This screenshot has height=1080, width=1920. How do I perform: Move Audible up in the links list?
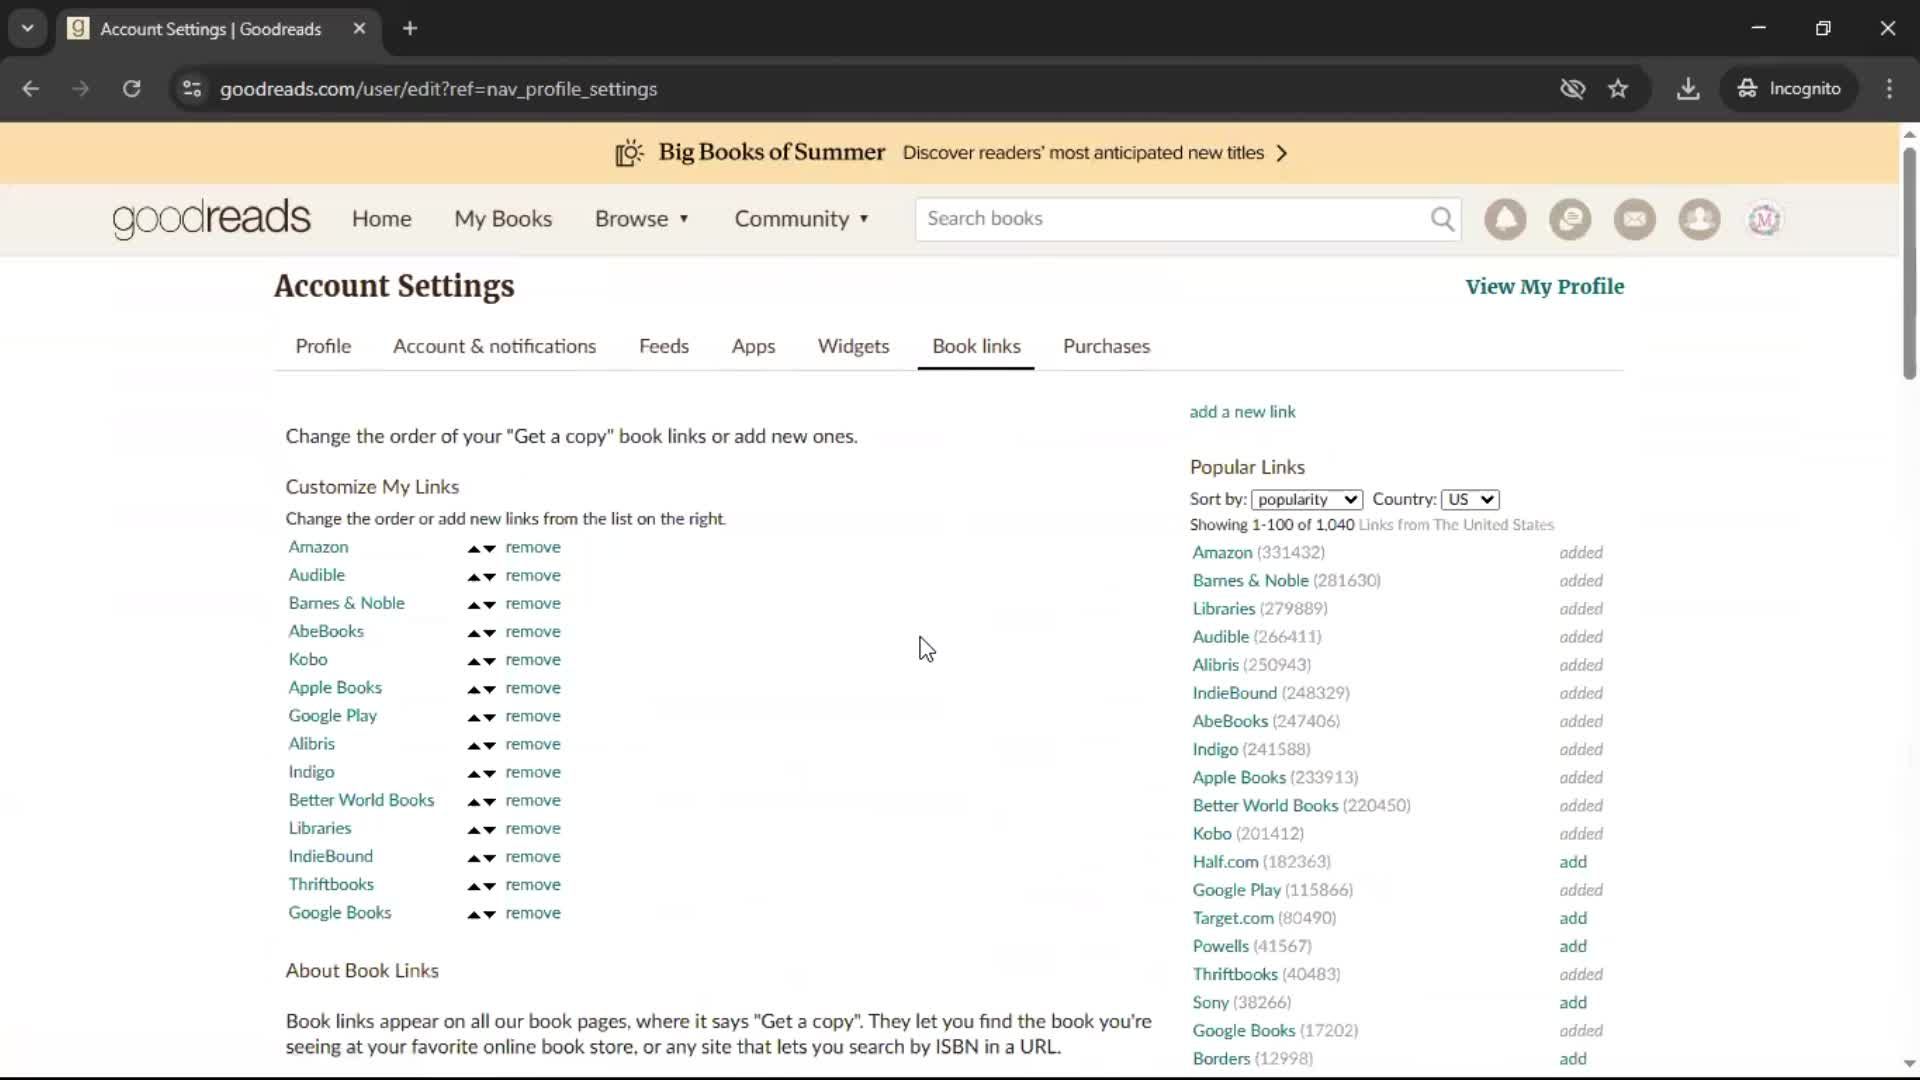pyautogui.click(x=474, y=577)
